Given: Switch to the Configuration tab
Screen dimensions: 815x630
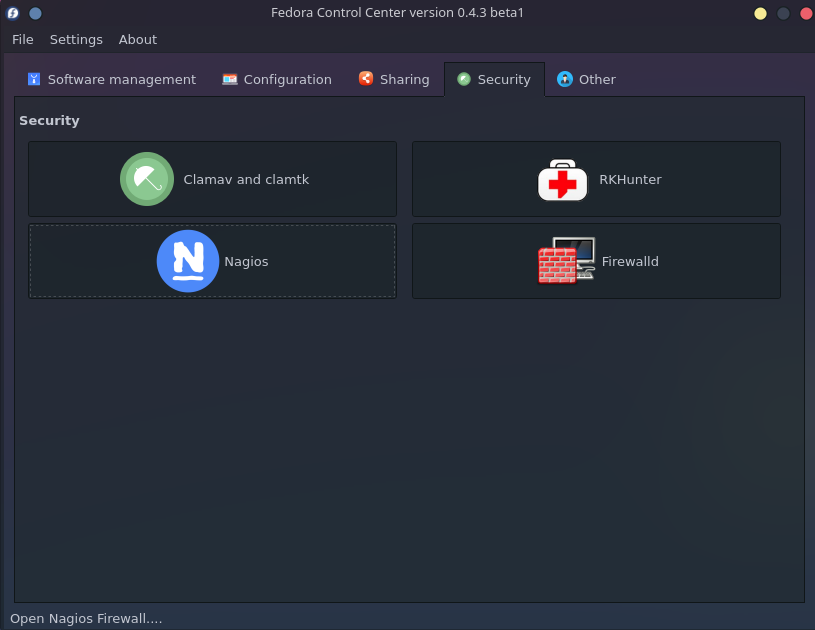Looking at the screenshot, I should [277, 79].
